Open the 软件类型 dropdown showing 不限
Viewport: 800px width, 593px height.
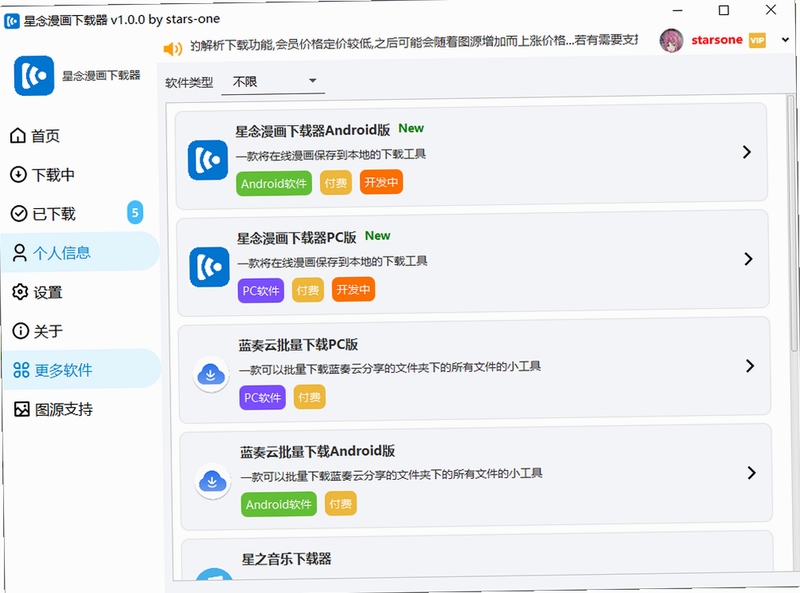coord(273,82)
